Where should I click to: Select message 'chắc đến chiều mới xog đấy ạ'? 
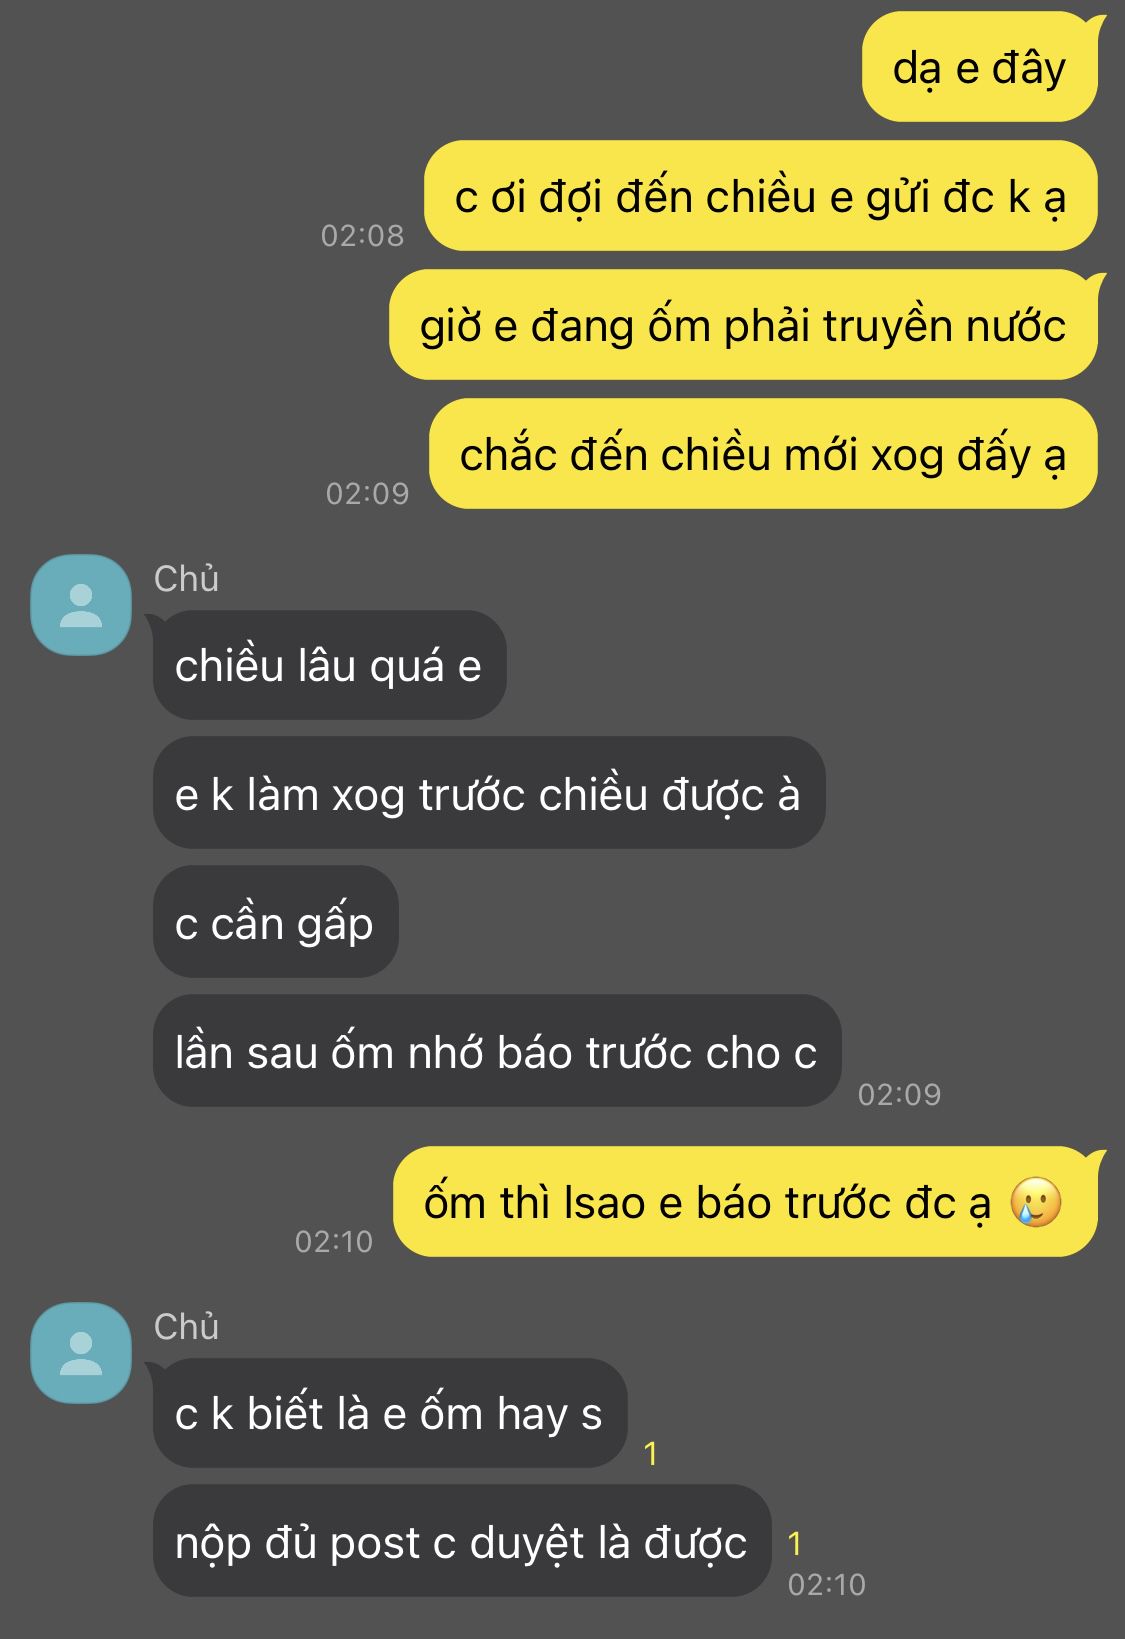click(763, 454)
